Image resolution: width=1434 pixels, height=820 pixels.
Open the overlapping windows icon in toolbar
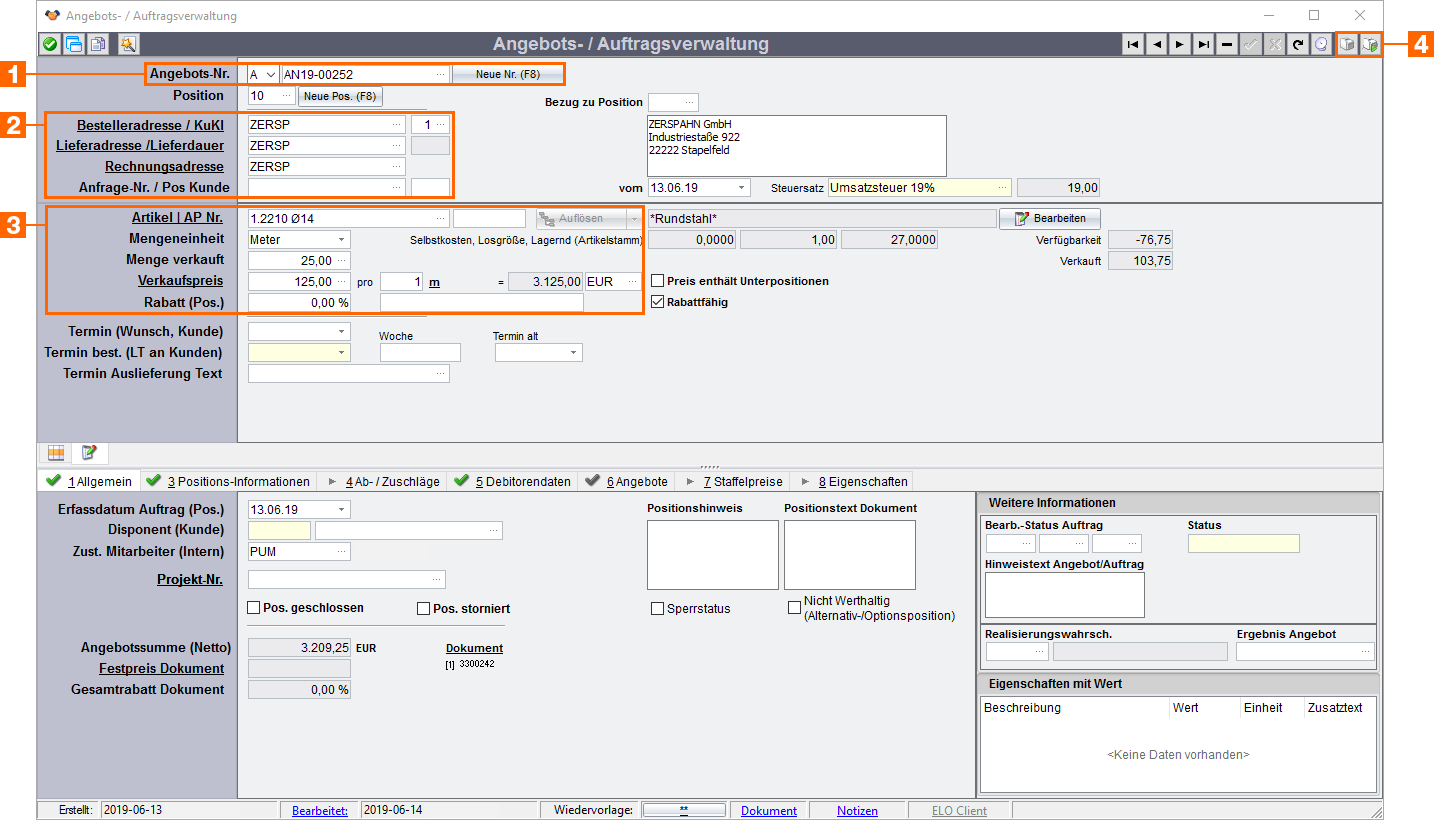point(74,44)
